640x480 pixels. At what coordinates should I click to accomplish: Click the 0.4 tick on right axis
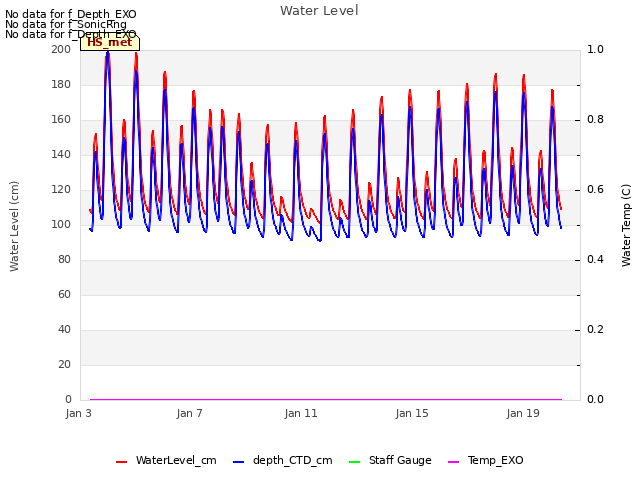pyautogui.click(x=595, y=260)
